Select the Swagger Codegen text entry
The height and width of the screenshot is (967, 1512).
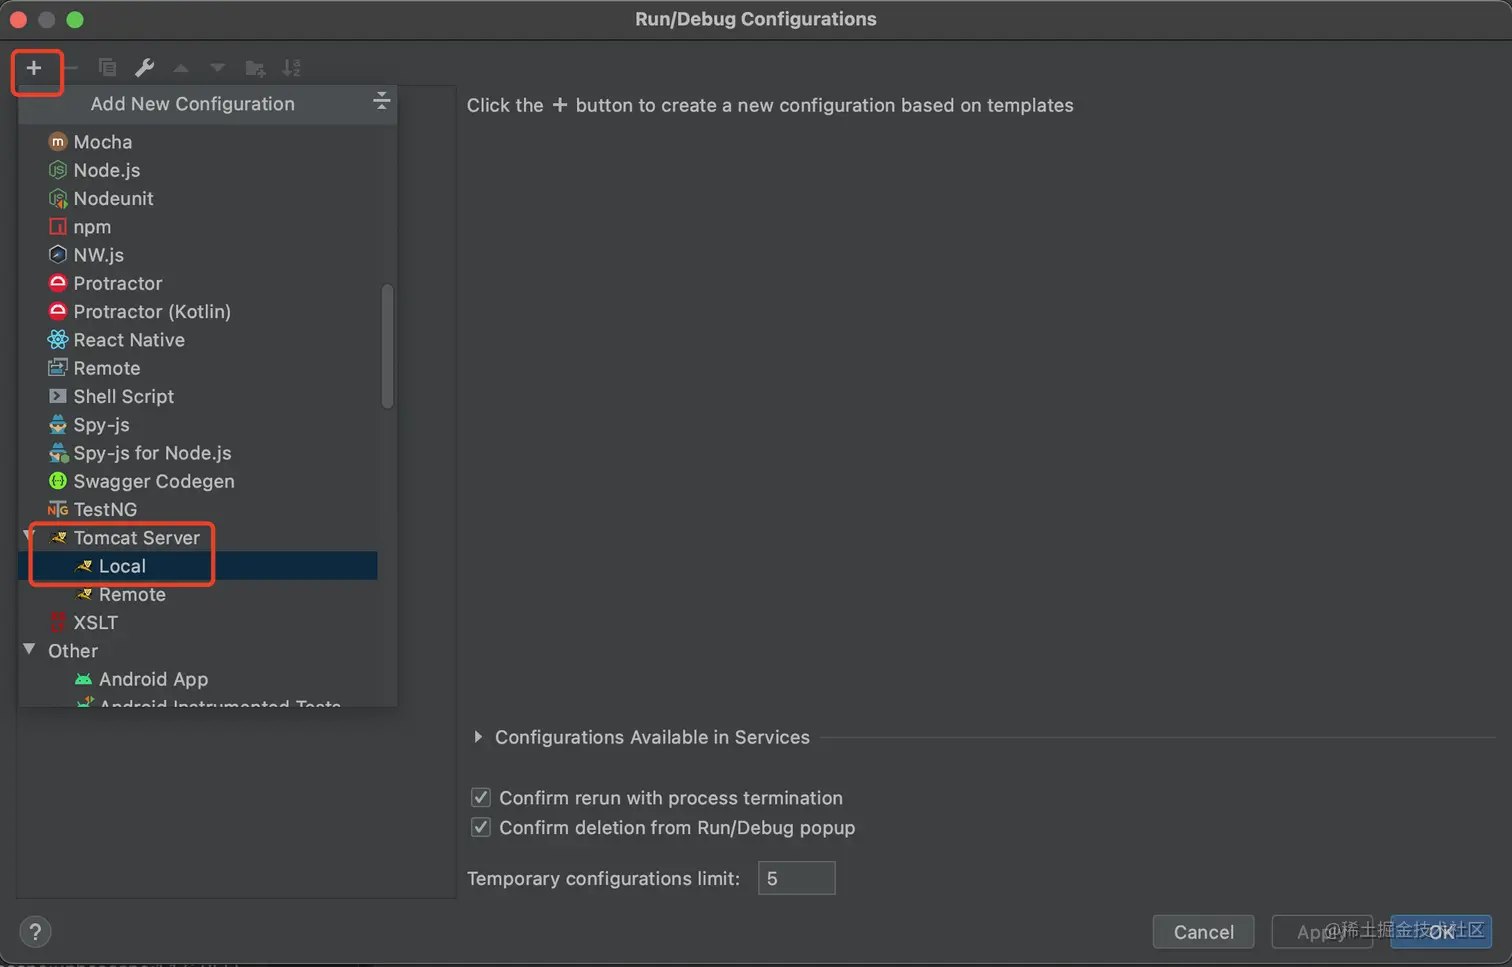[154, 481]
